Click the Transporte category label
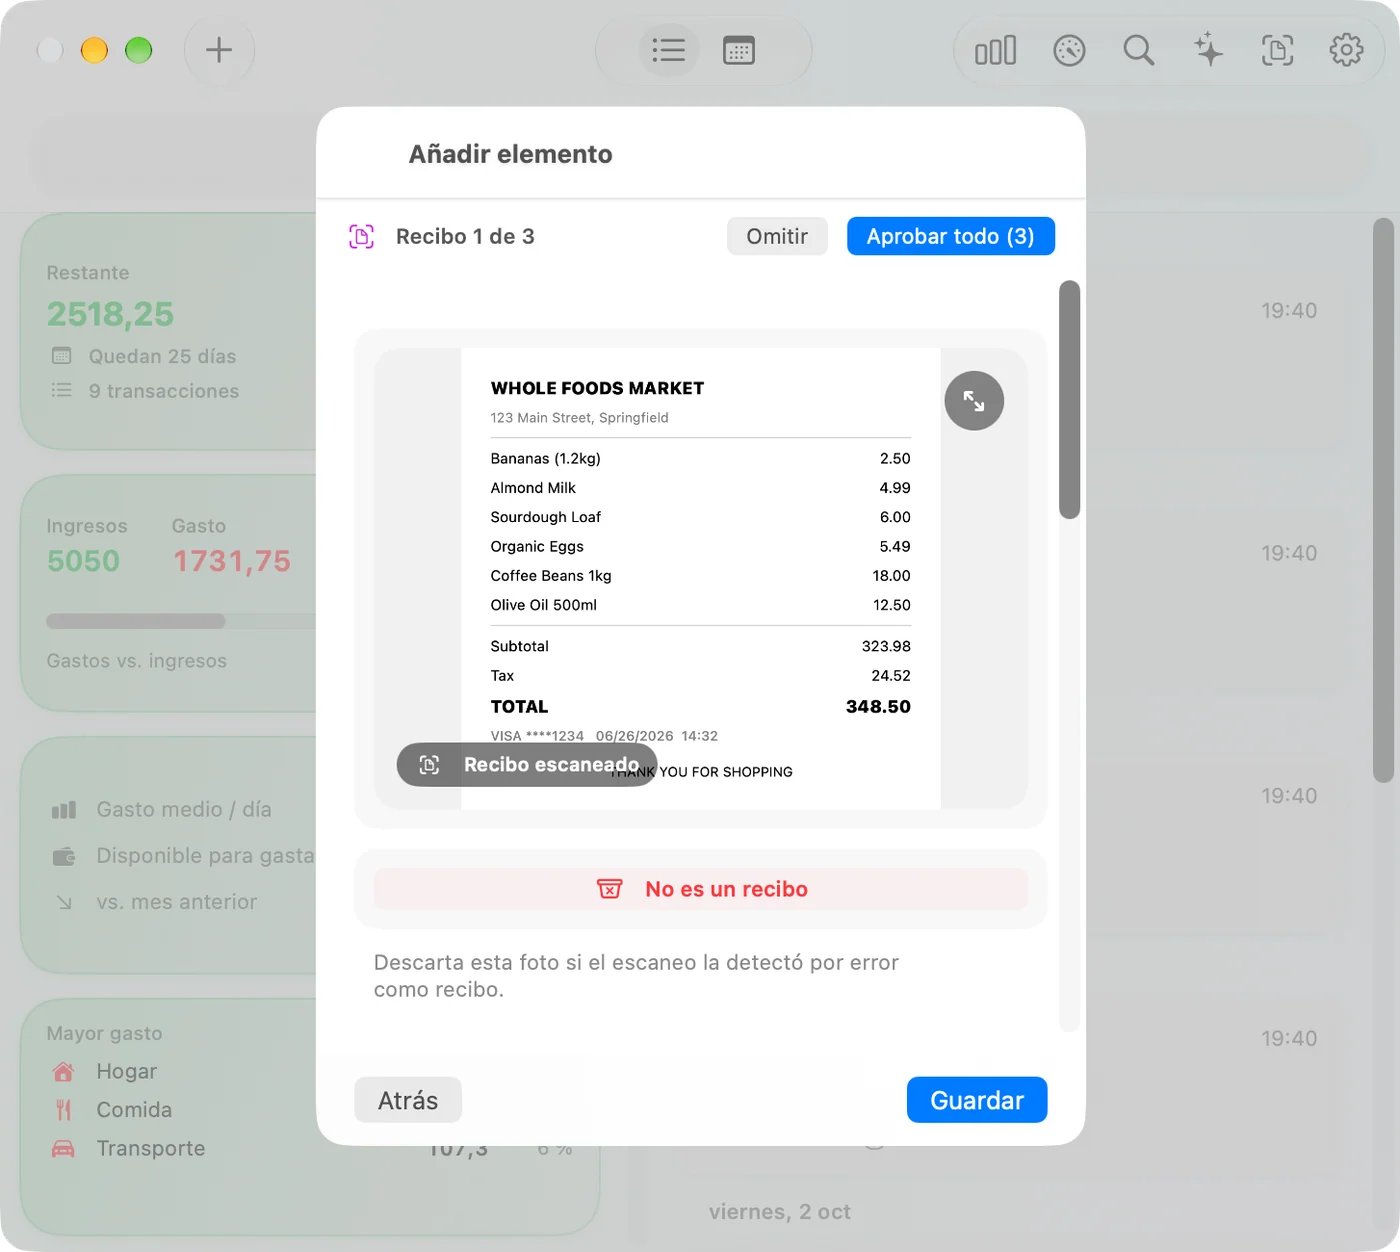The image size is (1400, 1252). (151, 1149)
